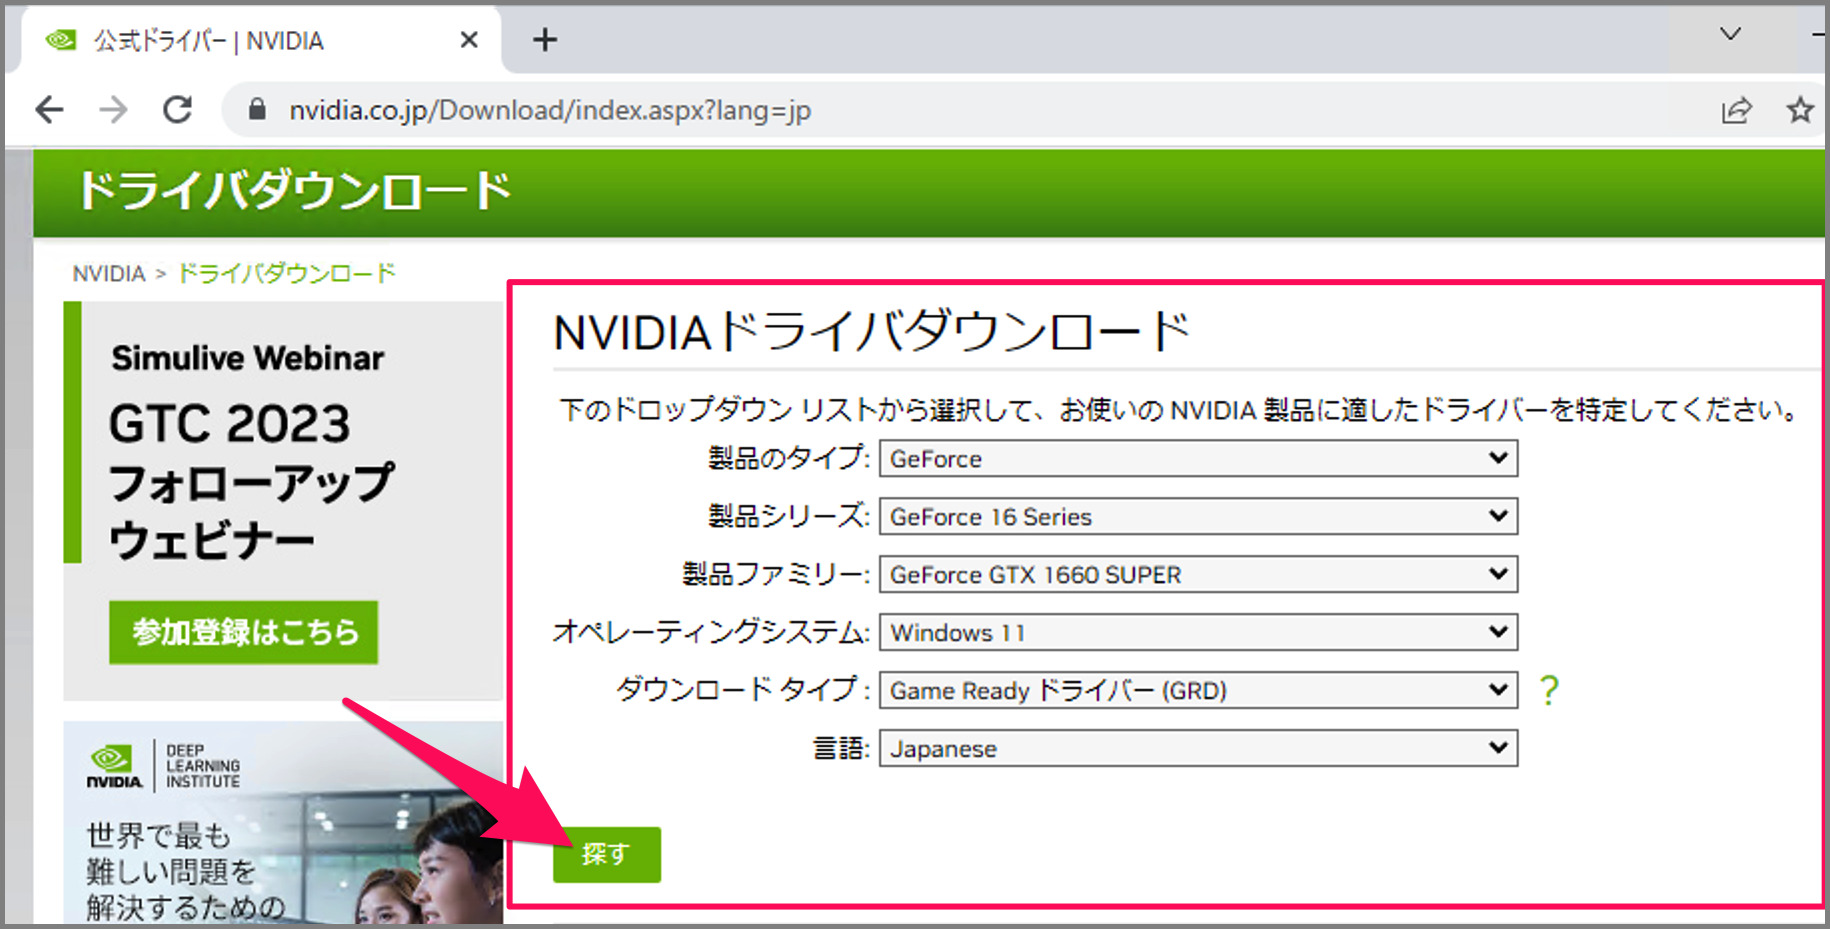
Task: Click the green question mark beside download type
Action: coord(1548,690)
